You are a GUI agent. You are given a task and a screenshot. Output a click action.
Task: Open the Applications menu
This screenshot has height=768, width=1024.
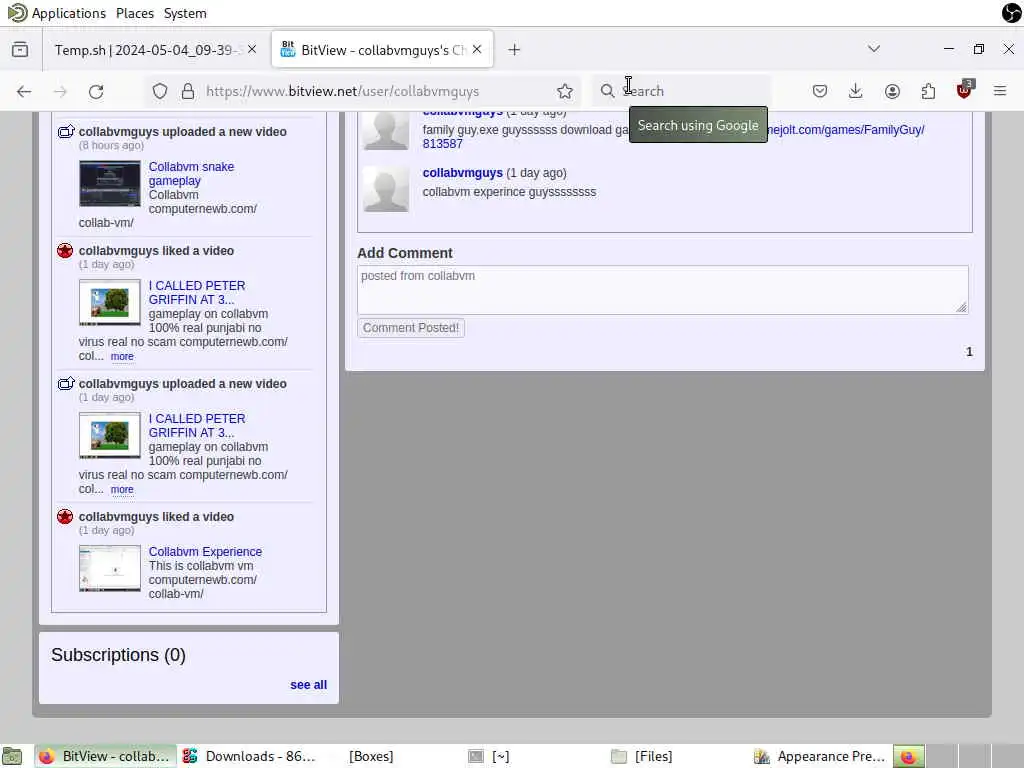pos(56,13)
